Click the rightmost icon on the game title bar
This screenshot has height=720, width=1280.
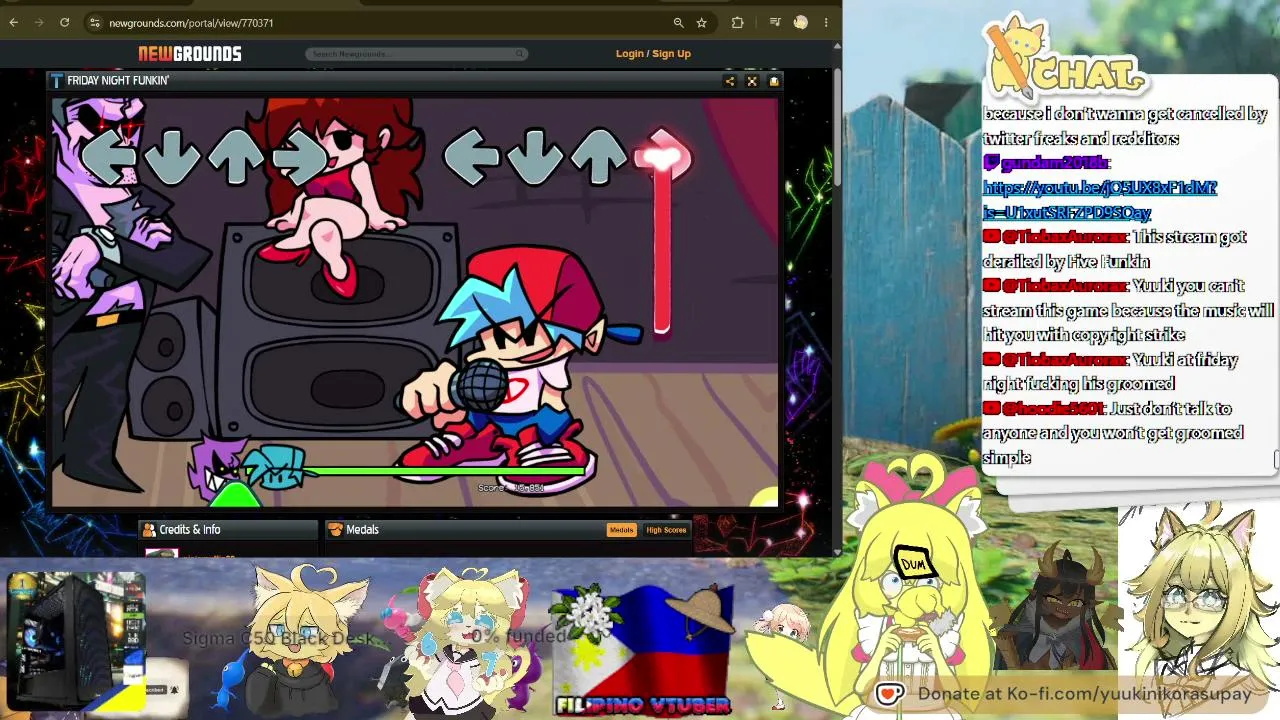click(773, 81)
